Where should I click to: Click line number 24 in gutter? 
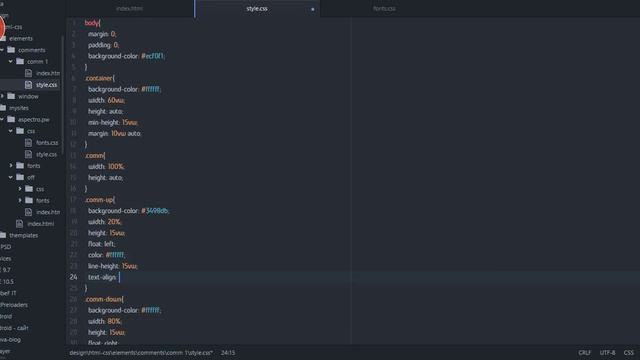[73, 277]
